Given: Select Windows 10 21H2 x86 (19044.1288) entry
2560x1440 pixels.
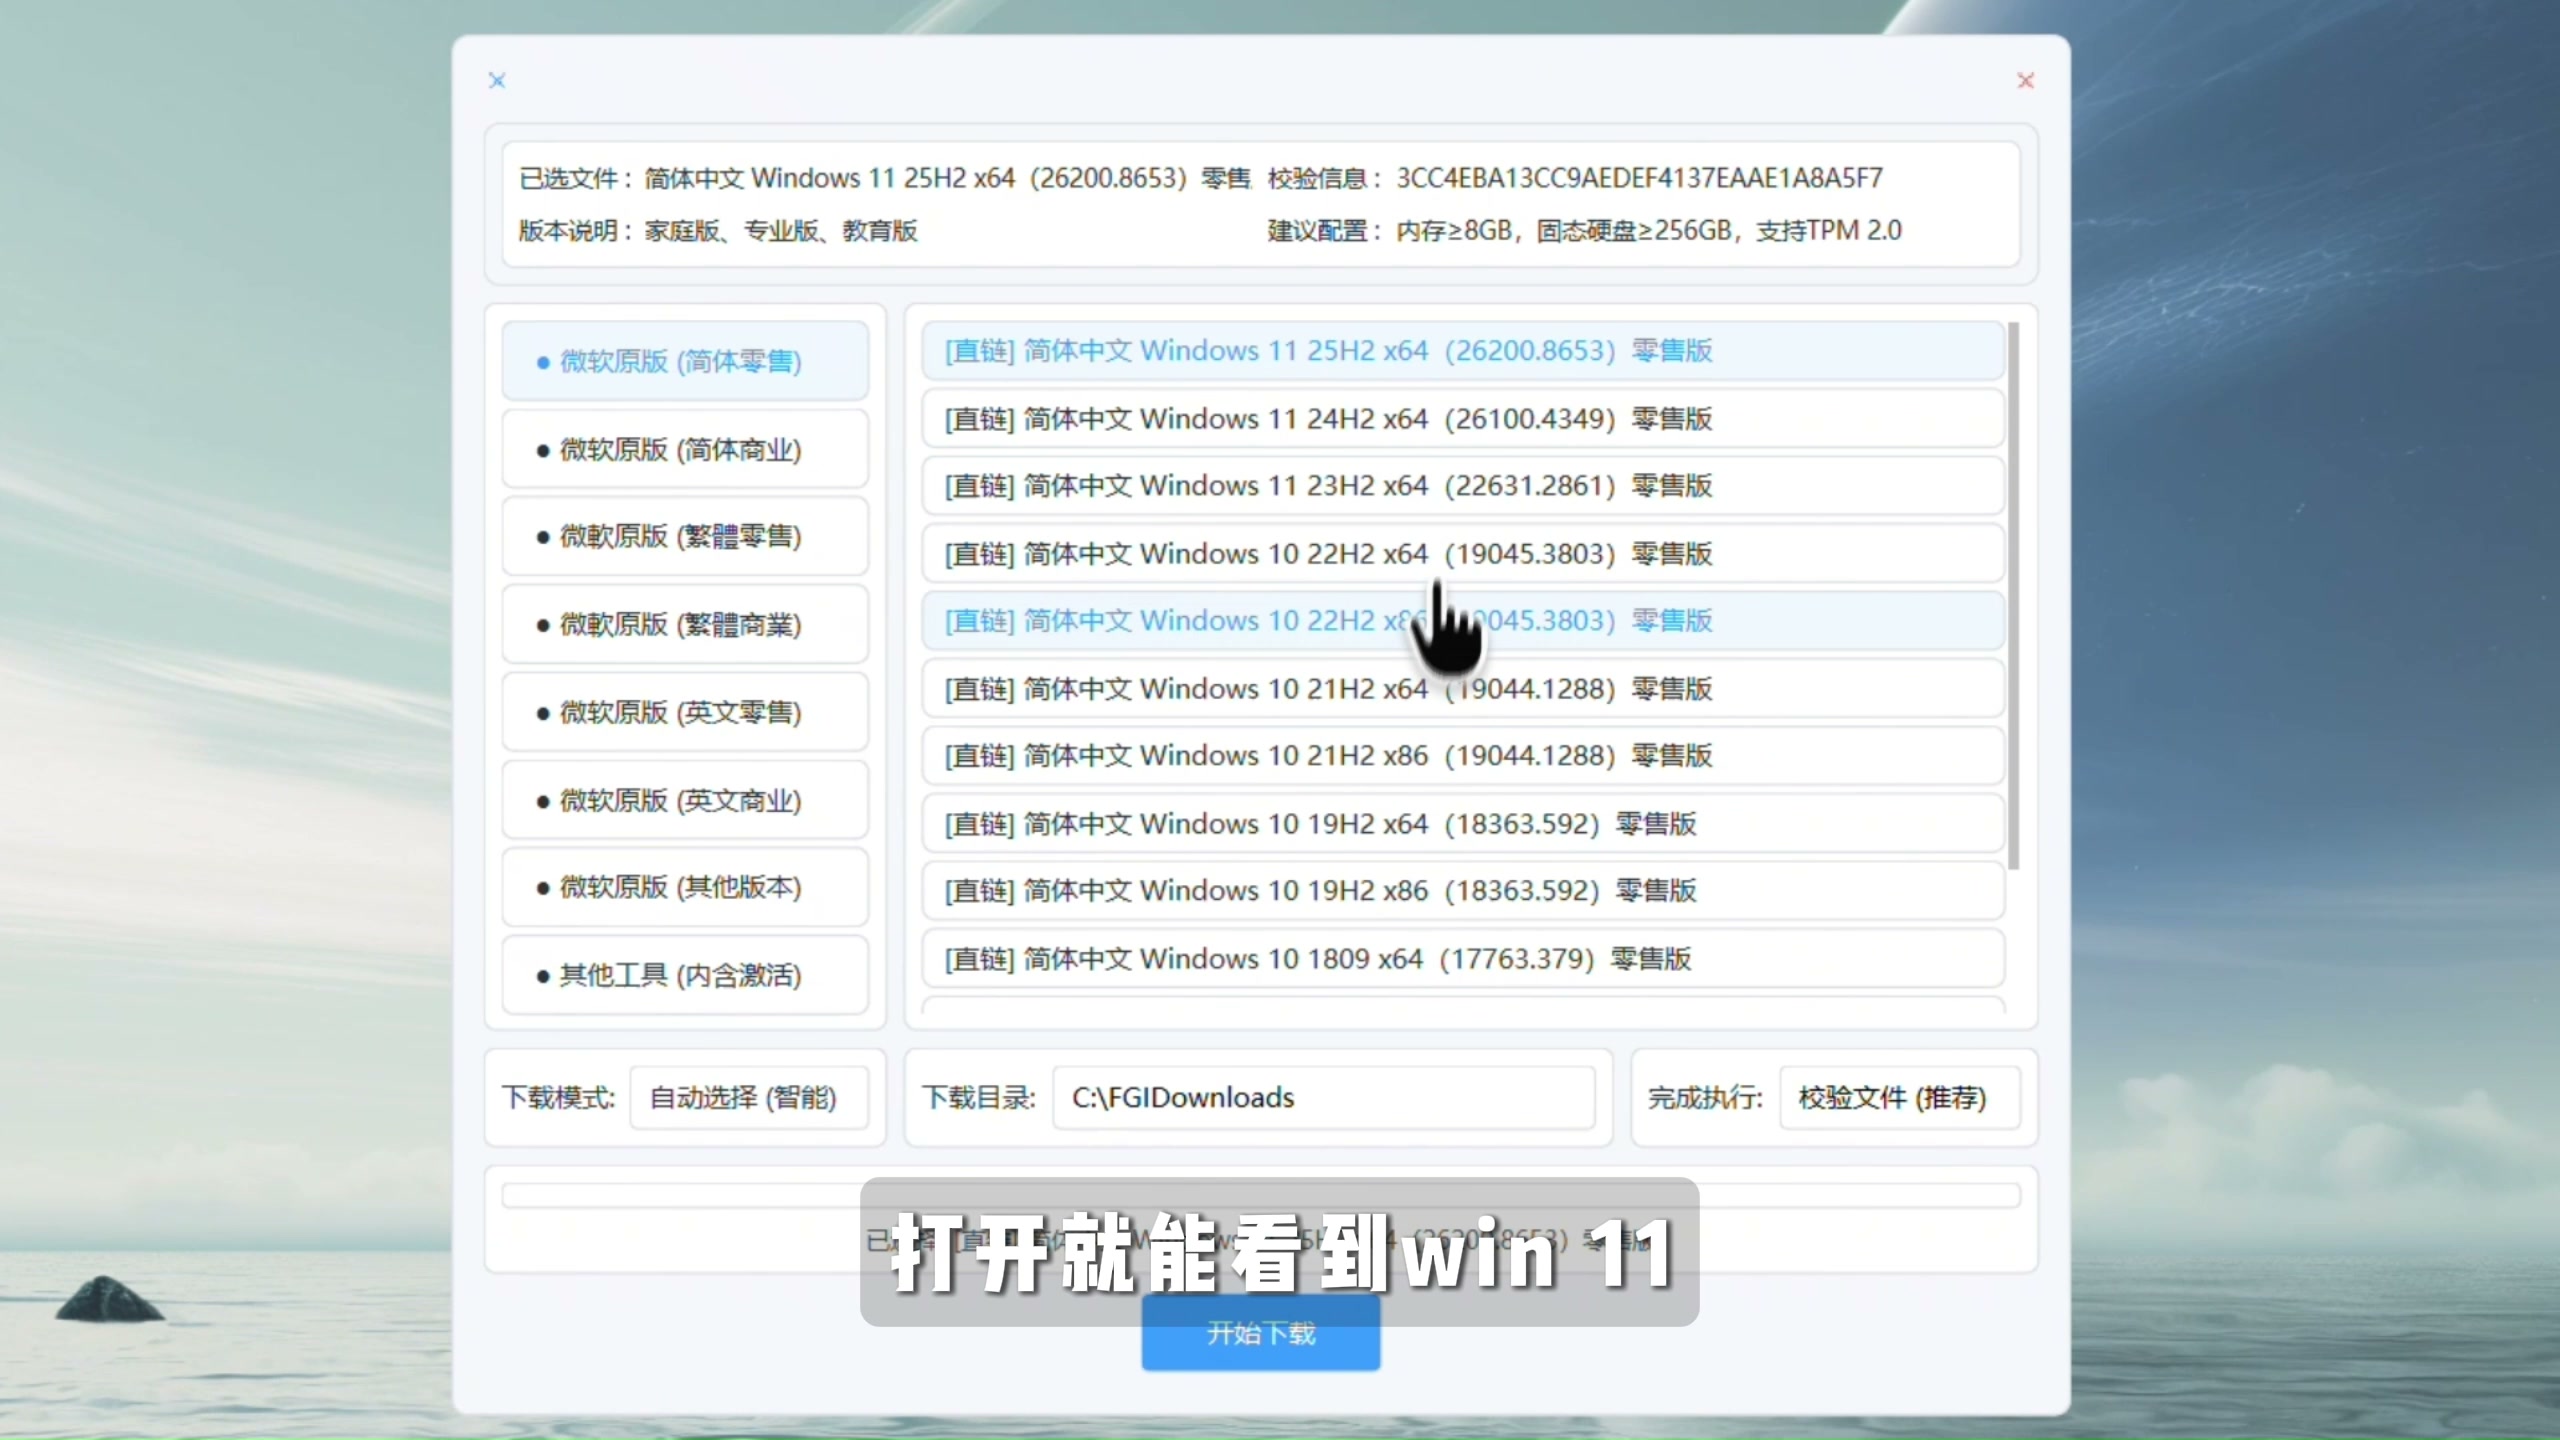Looking at the screenshot, I should coord(1463,756).
